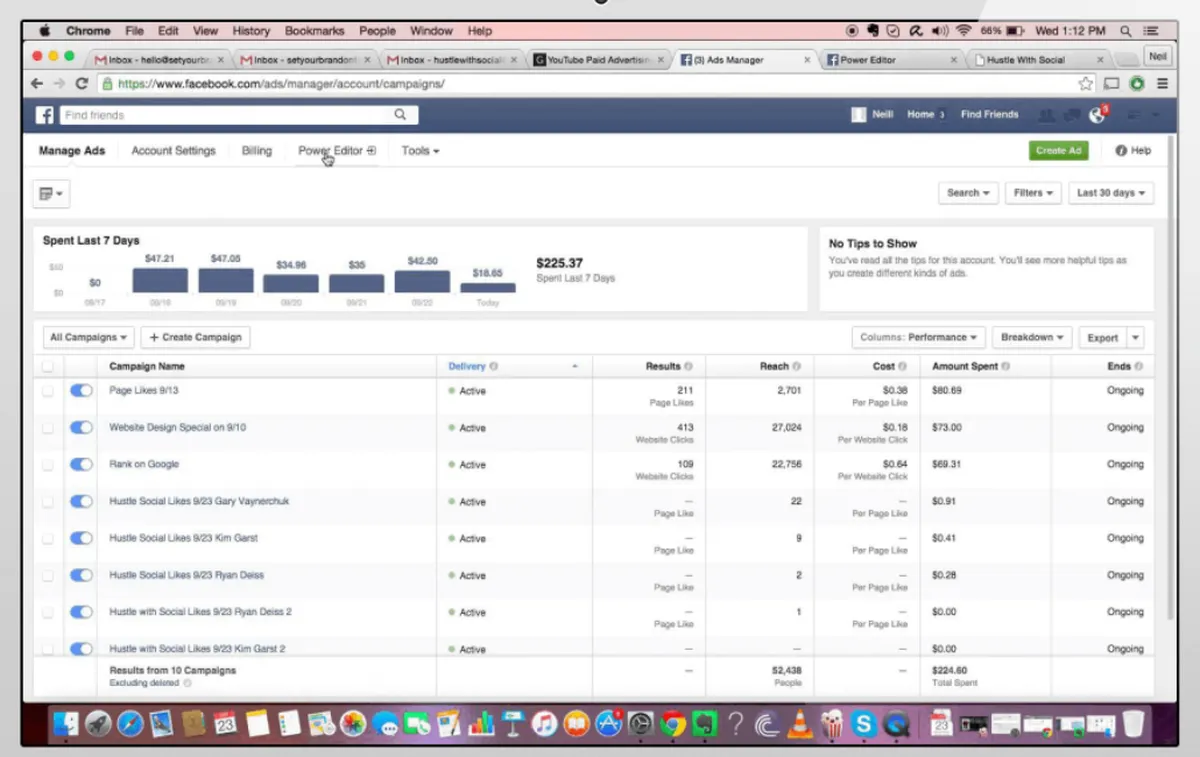Click the search magnifier in Find friends
Screen dimensions: 1200x757
click(400, 115)
